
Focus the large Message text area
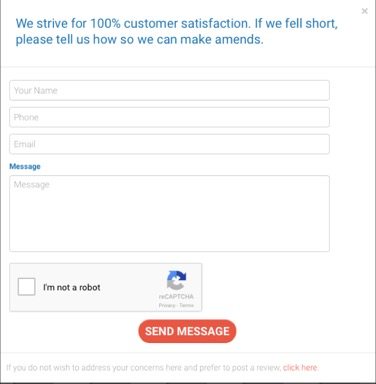click(169, 213)
